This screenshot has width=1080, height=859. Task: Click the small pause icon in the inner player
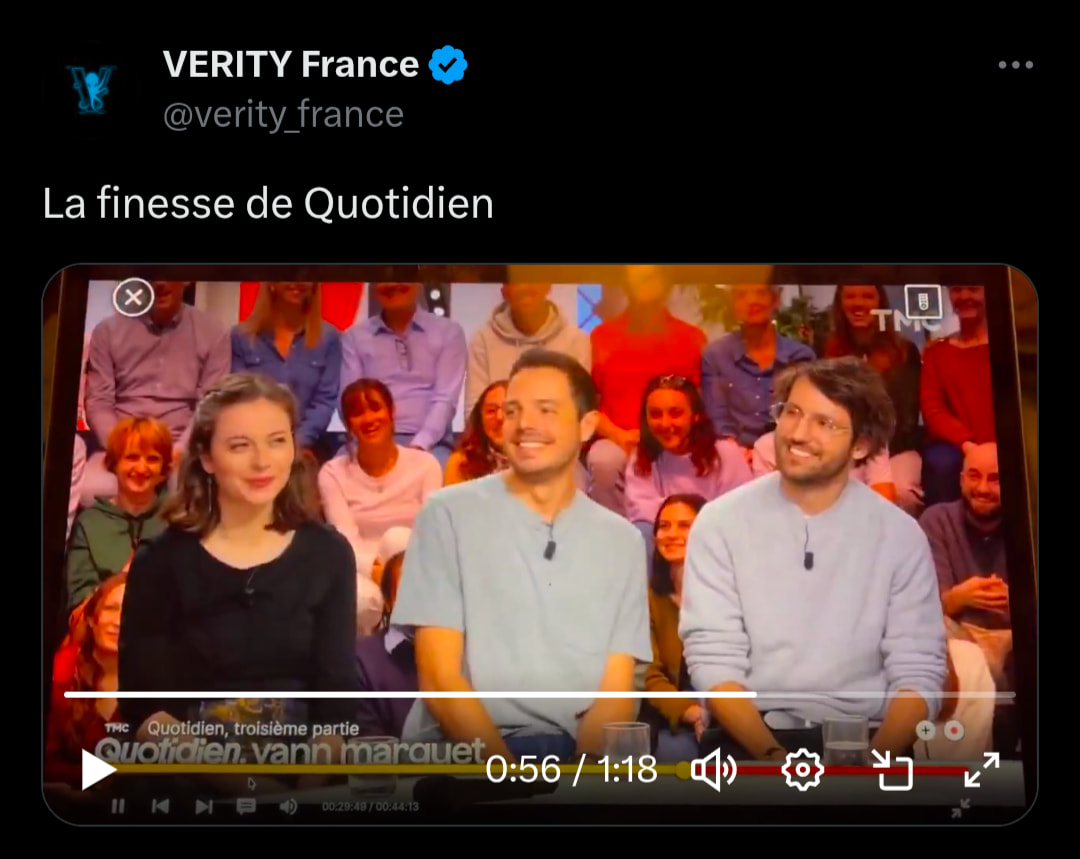pyautogui.click(x=118, y=806)
